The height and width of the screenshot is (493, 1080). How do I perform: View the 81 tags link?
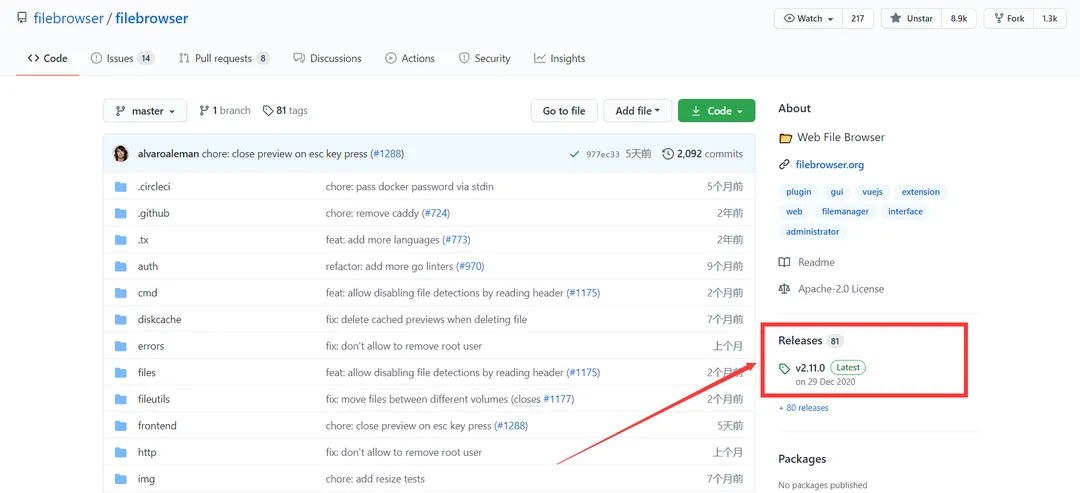[285, 110]
